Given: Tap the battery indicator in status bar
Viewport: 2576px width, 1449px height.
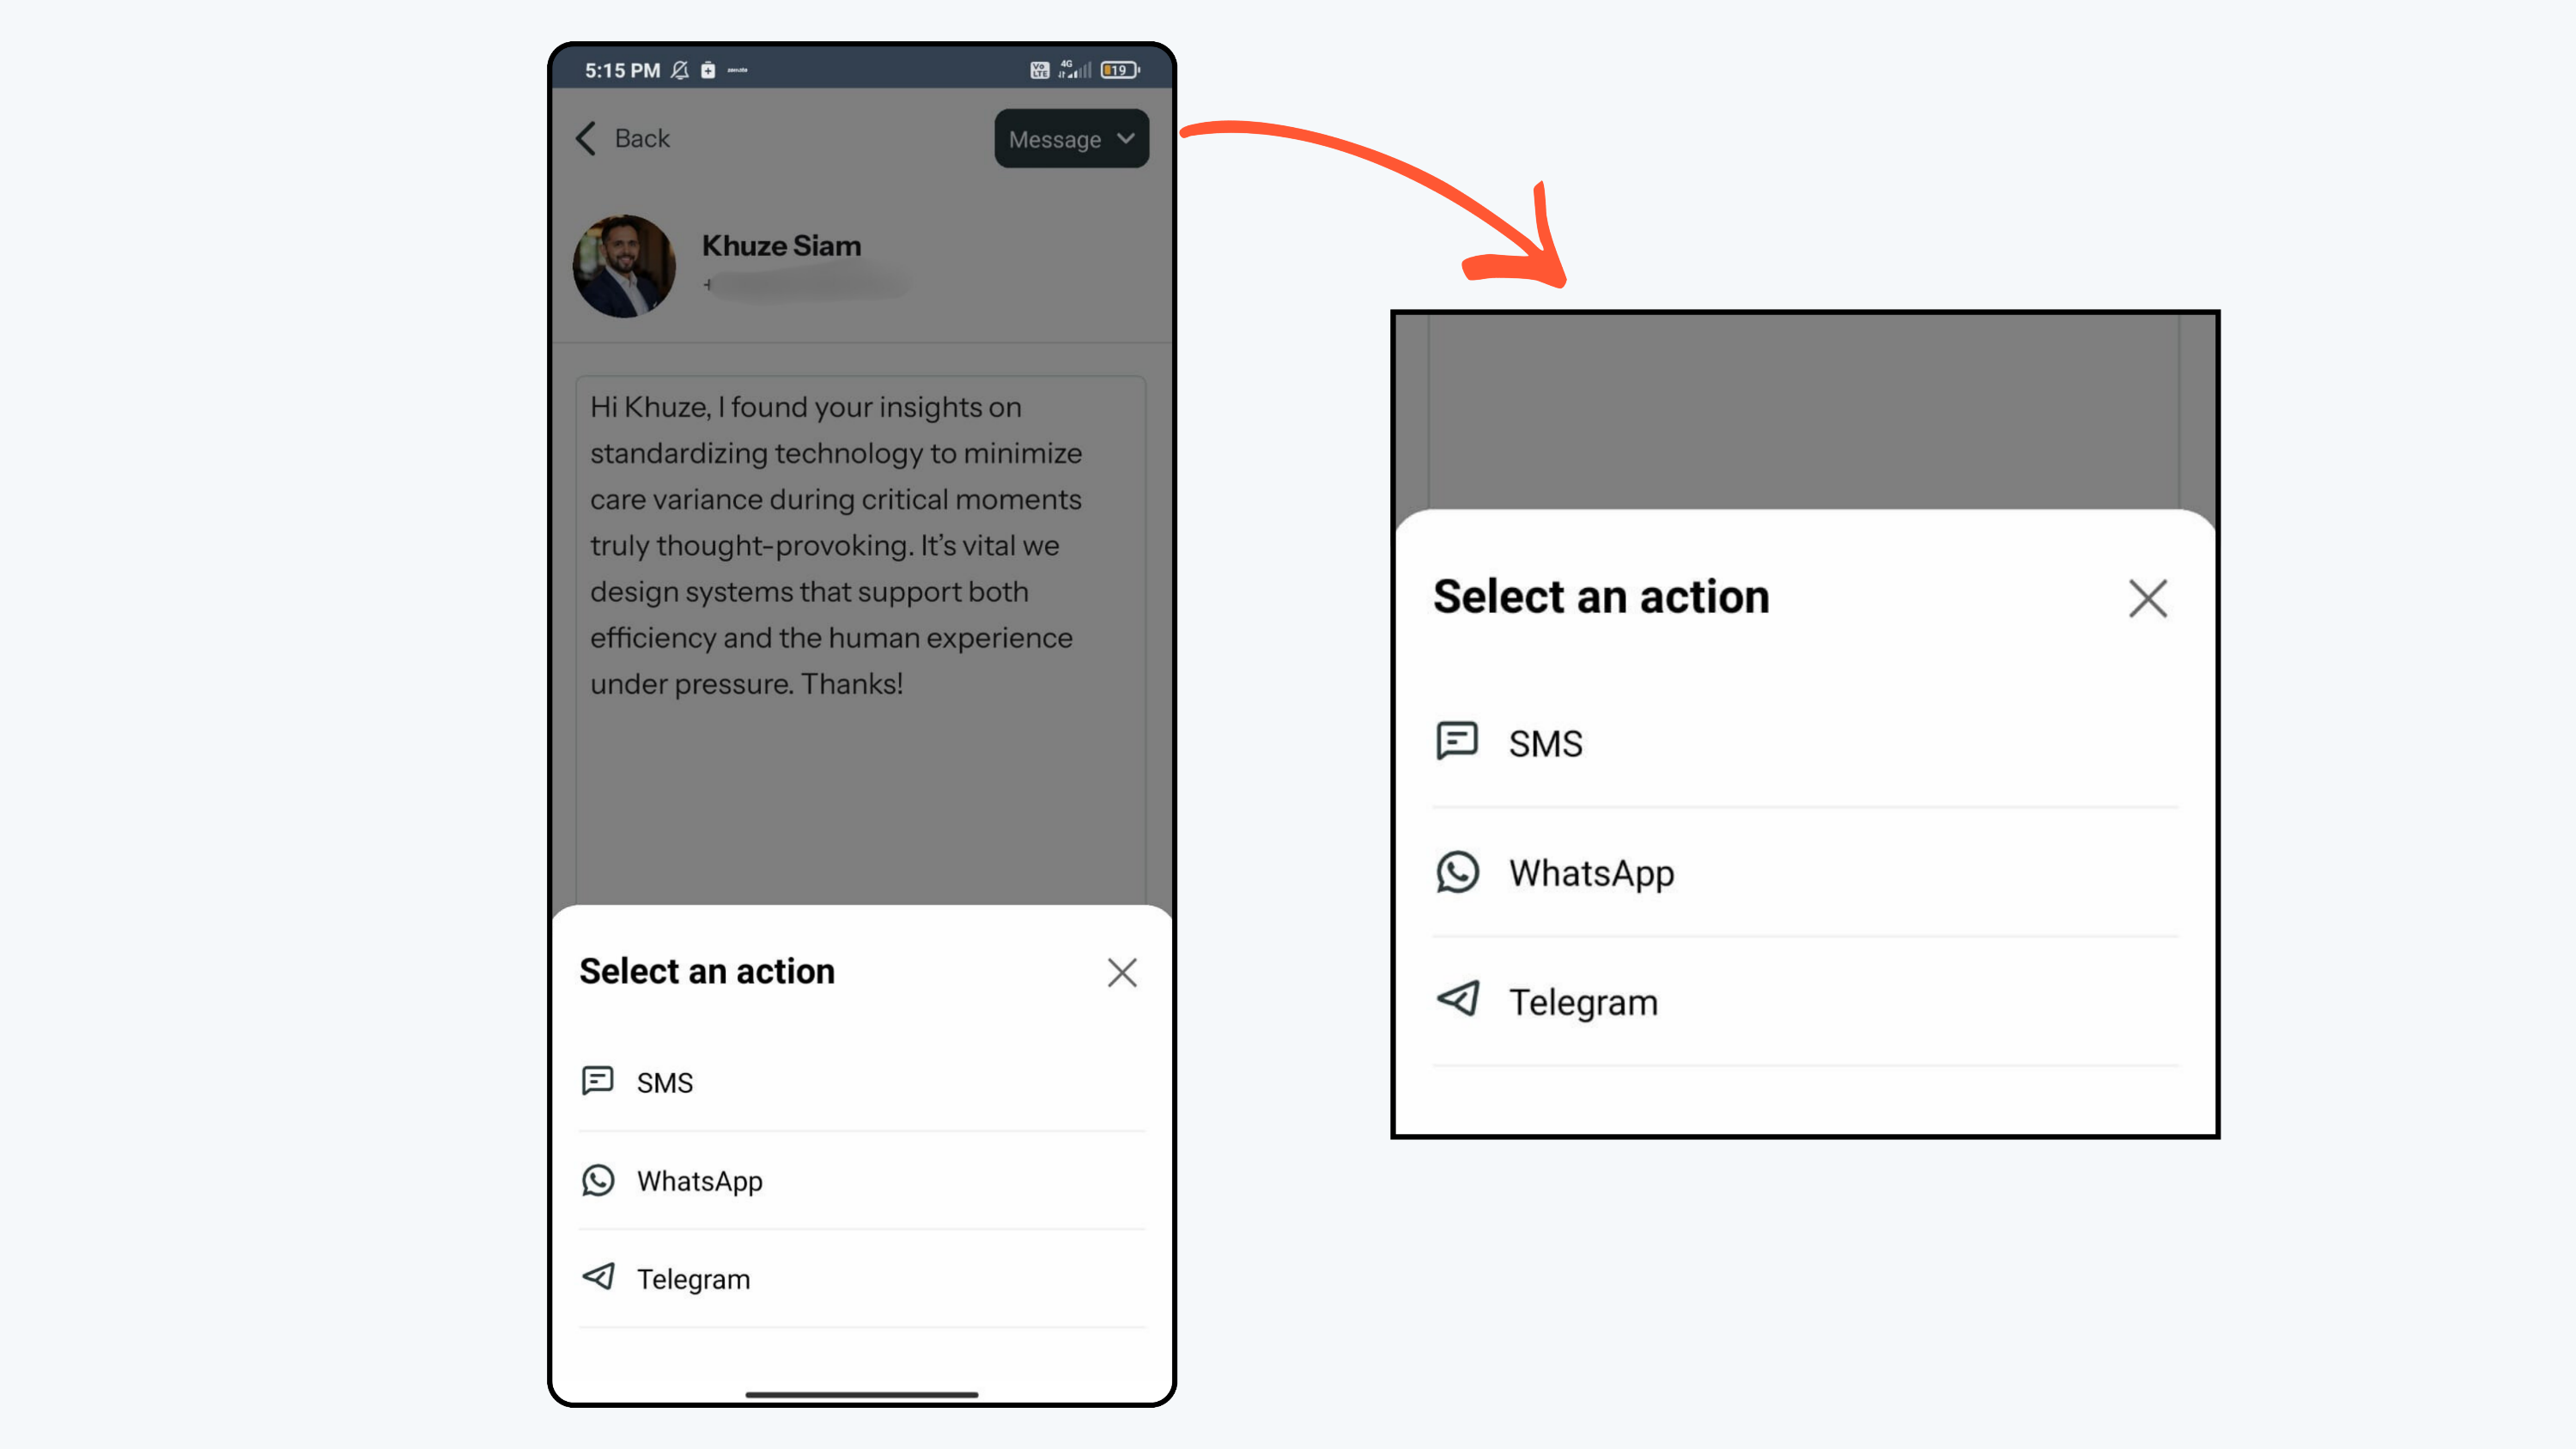Looking at the screenshot, I should [x=1120, y=70].
